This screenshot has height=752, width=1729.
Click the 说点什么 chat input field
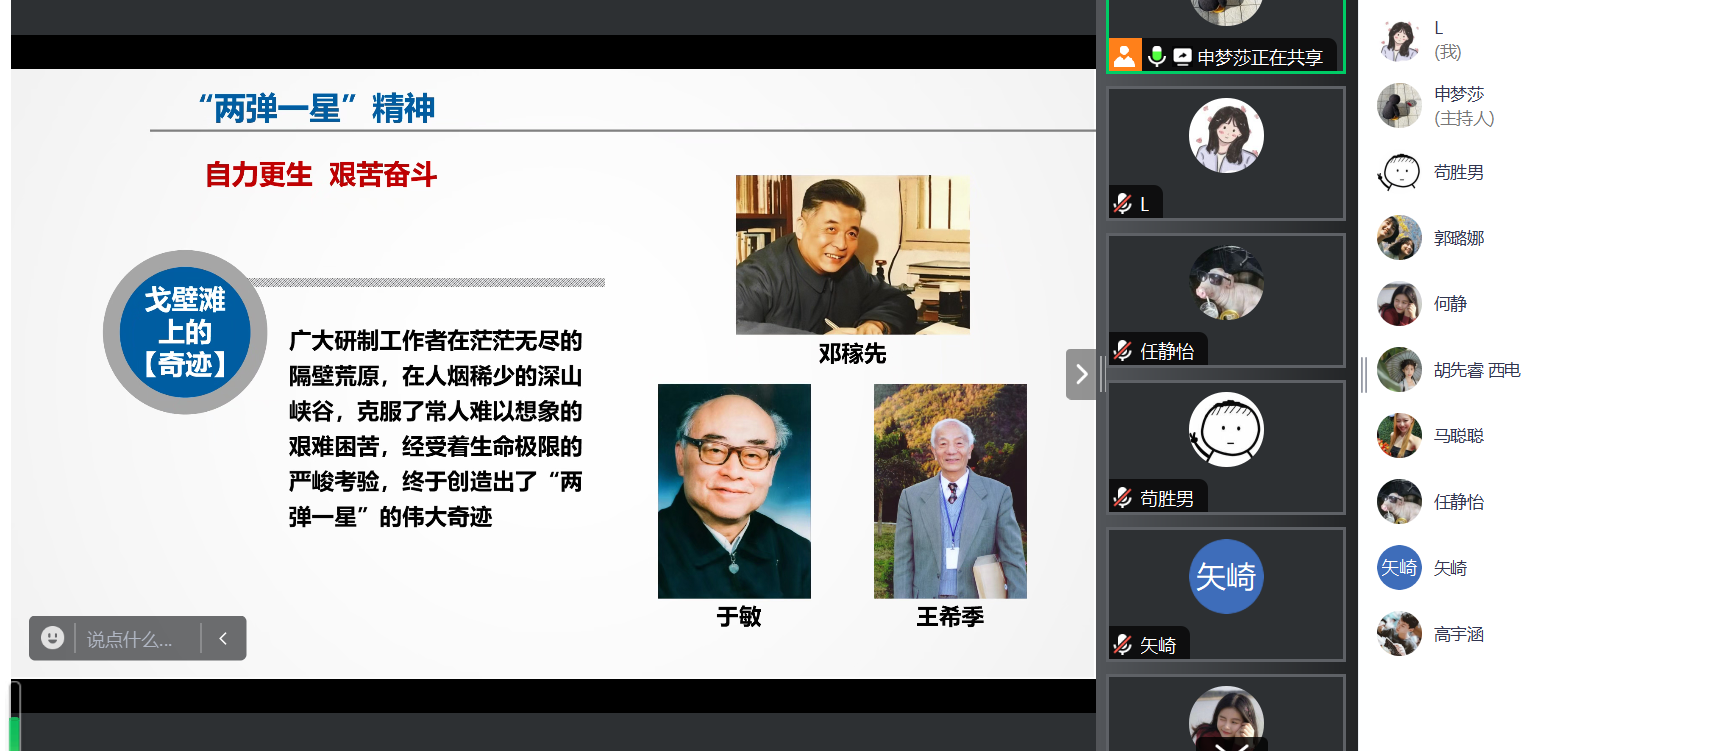pyautogui.click(x=135, y=639)
